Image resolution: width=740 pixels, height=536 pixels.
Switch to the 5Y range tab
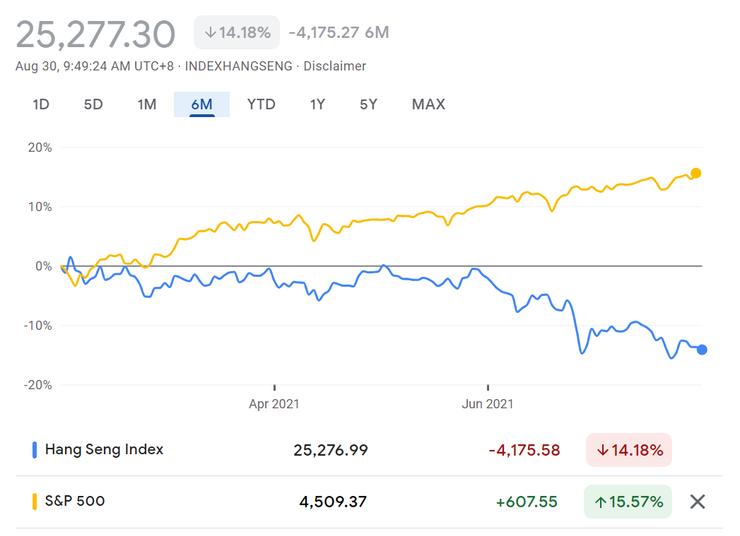[369, 104]
